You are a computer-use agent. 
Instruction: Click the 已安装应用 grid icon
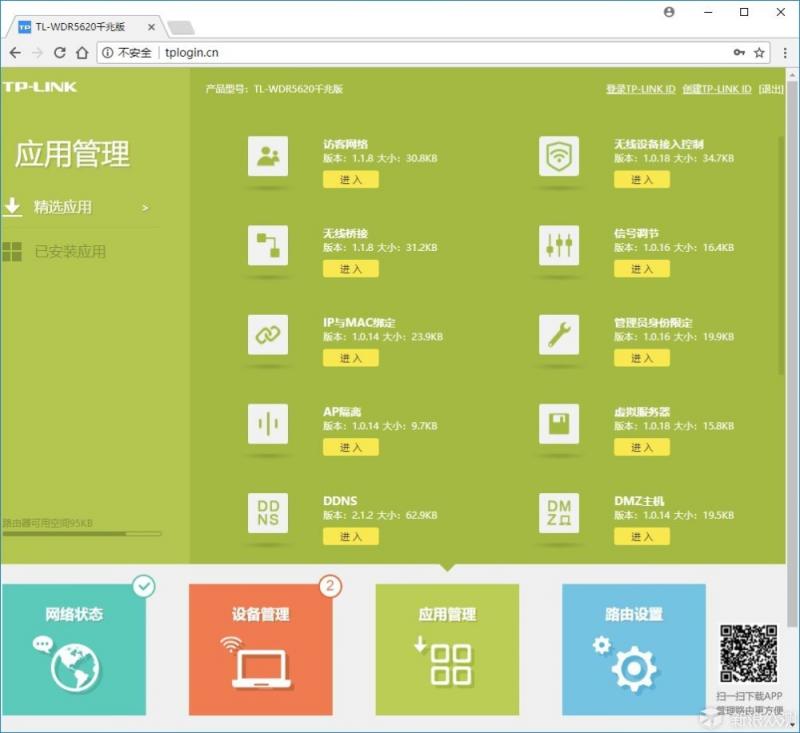pos(12,251)
